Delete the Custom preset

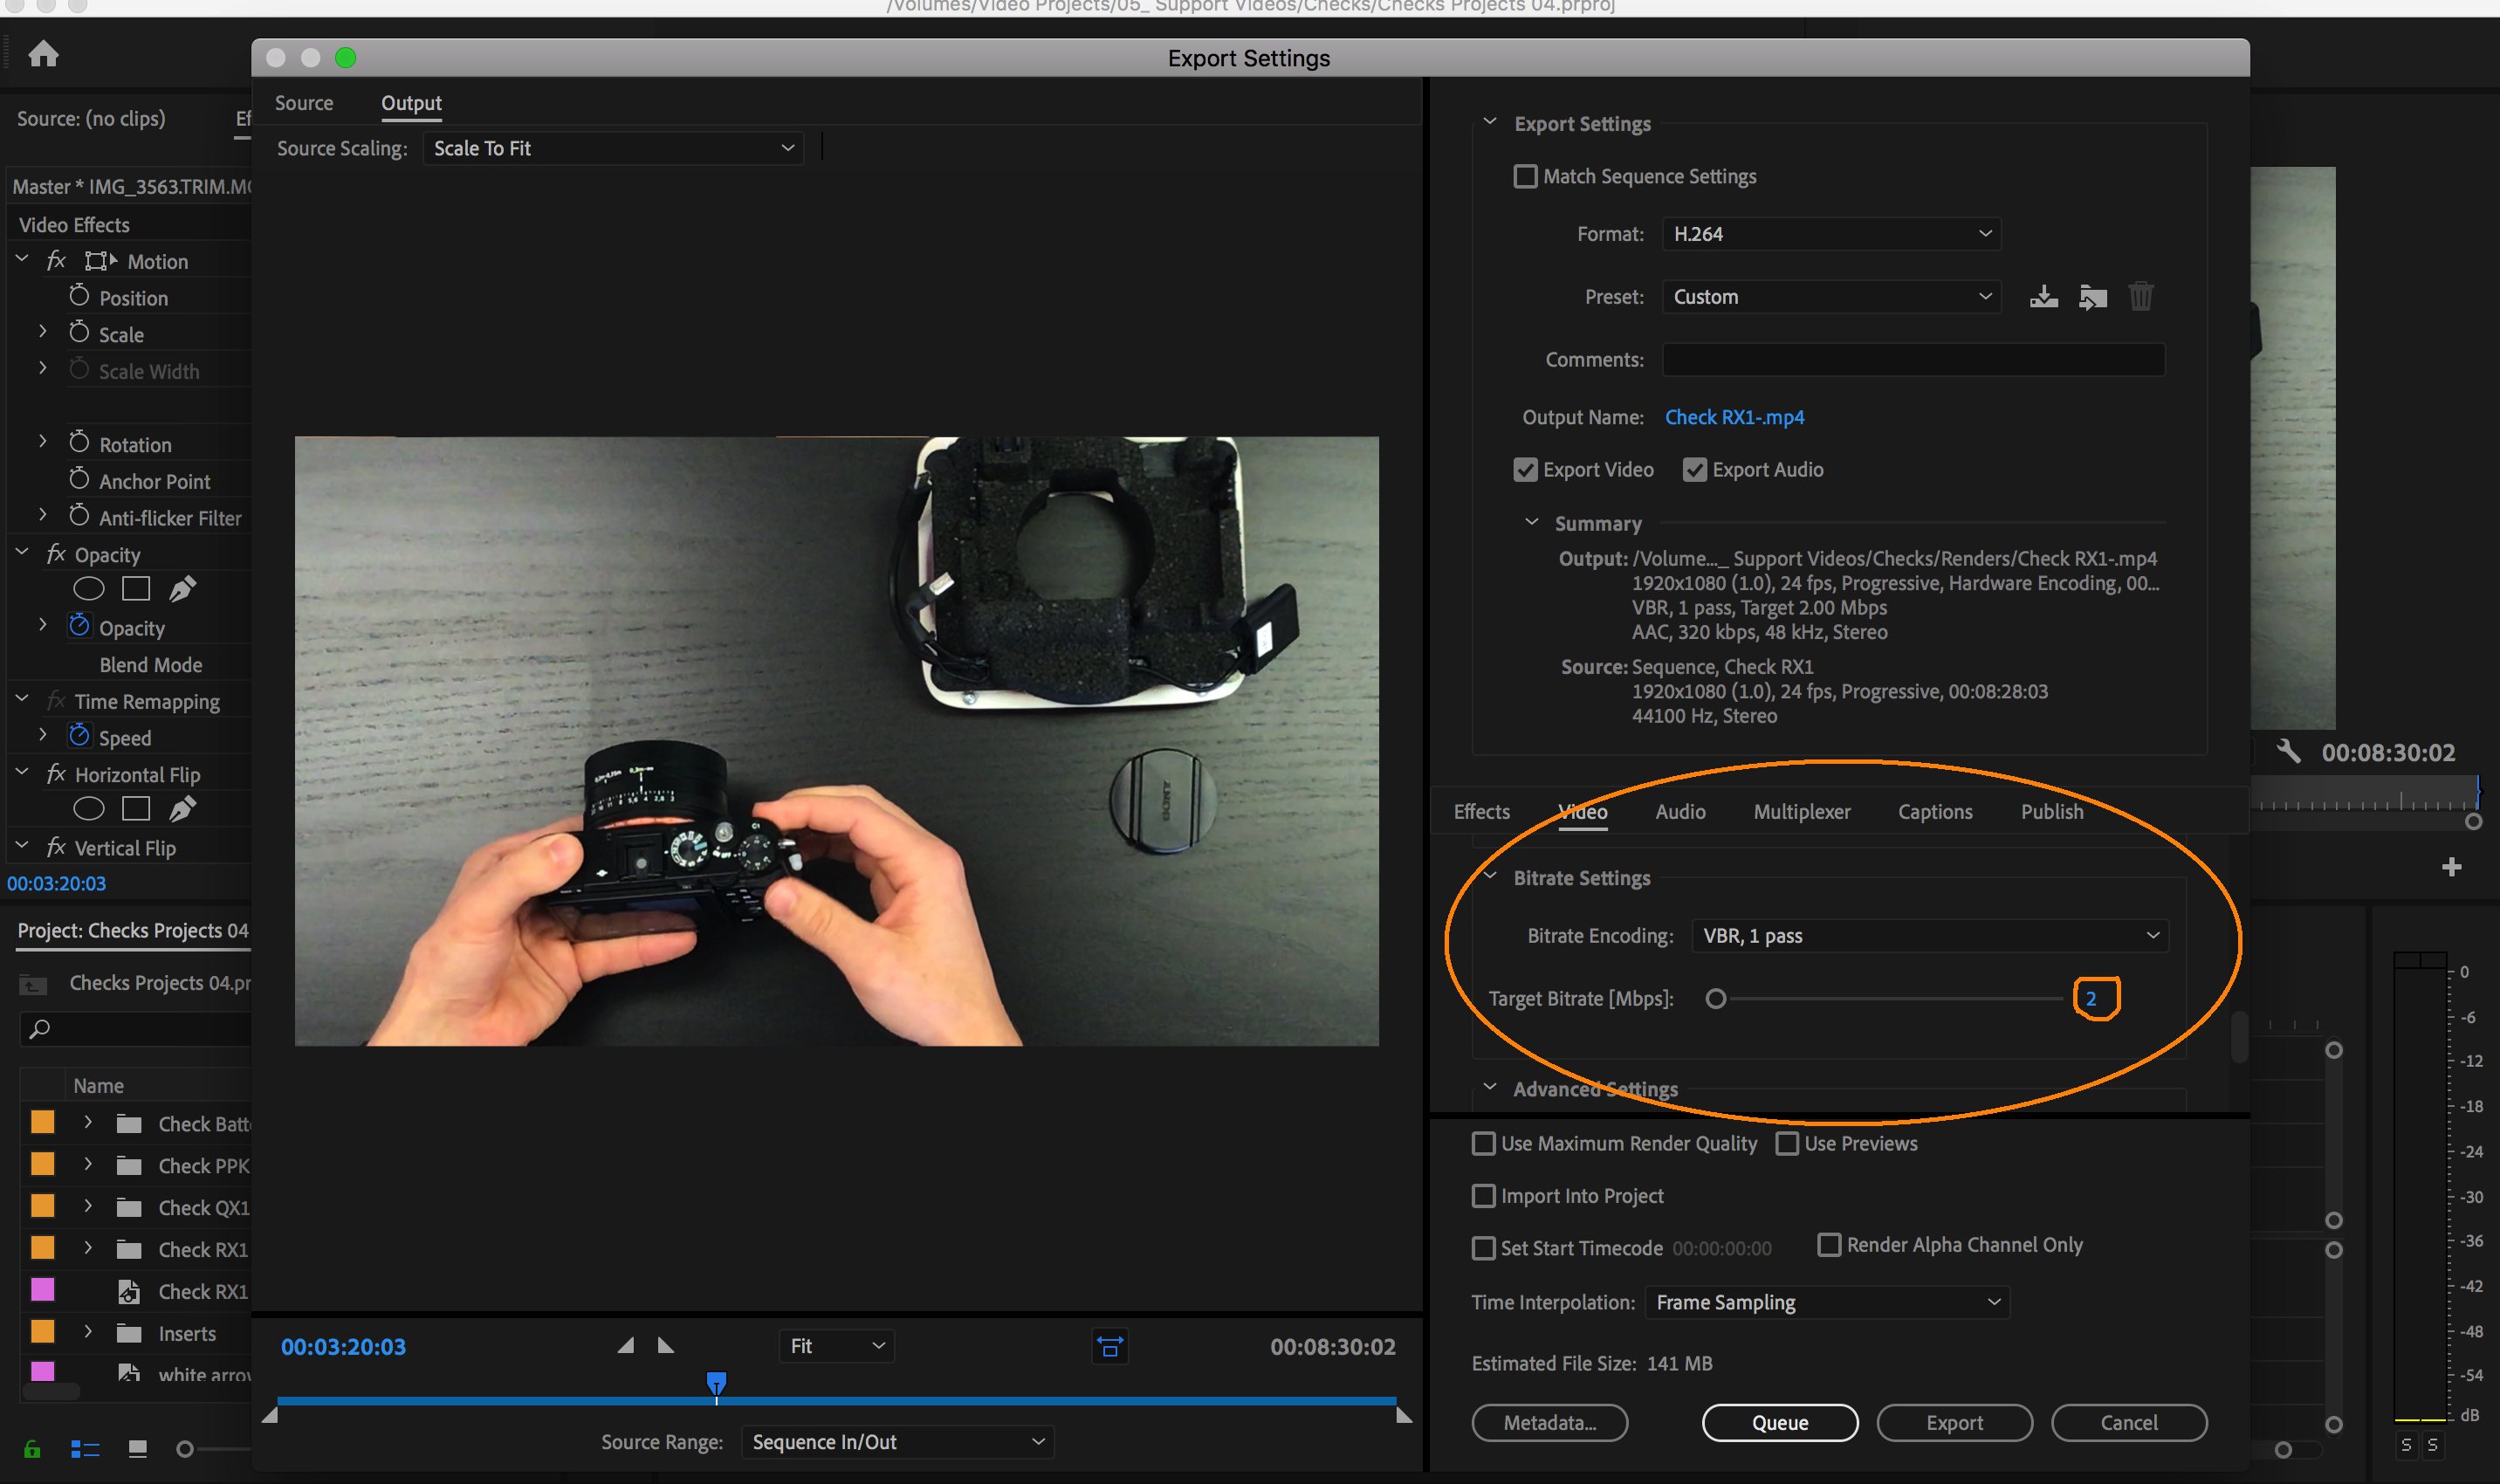(2141, 296)
